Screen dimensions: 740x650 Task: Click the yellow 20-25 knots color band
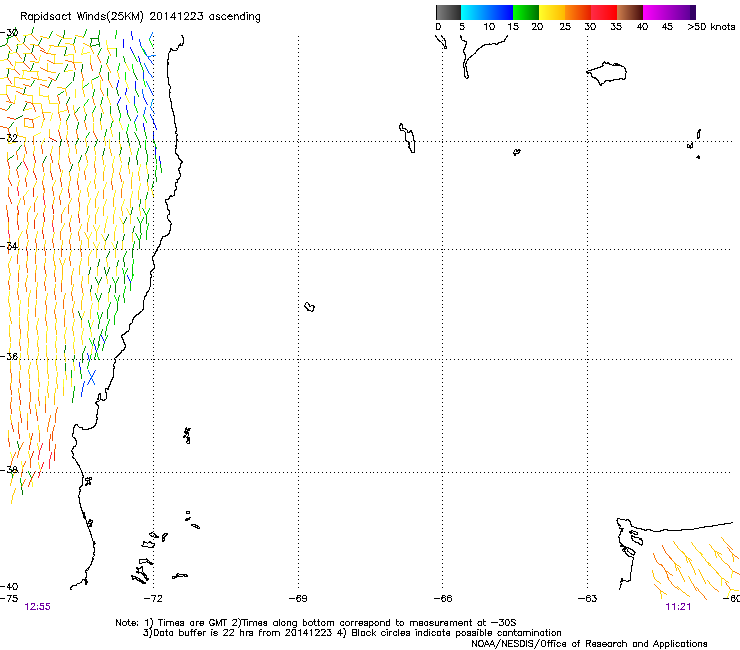click(x=552, y=12)
